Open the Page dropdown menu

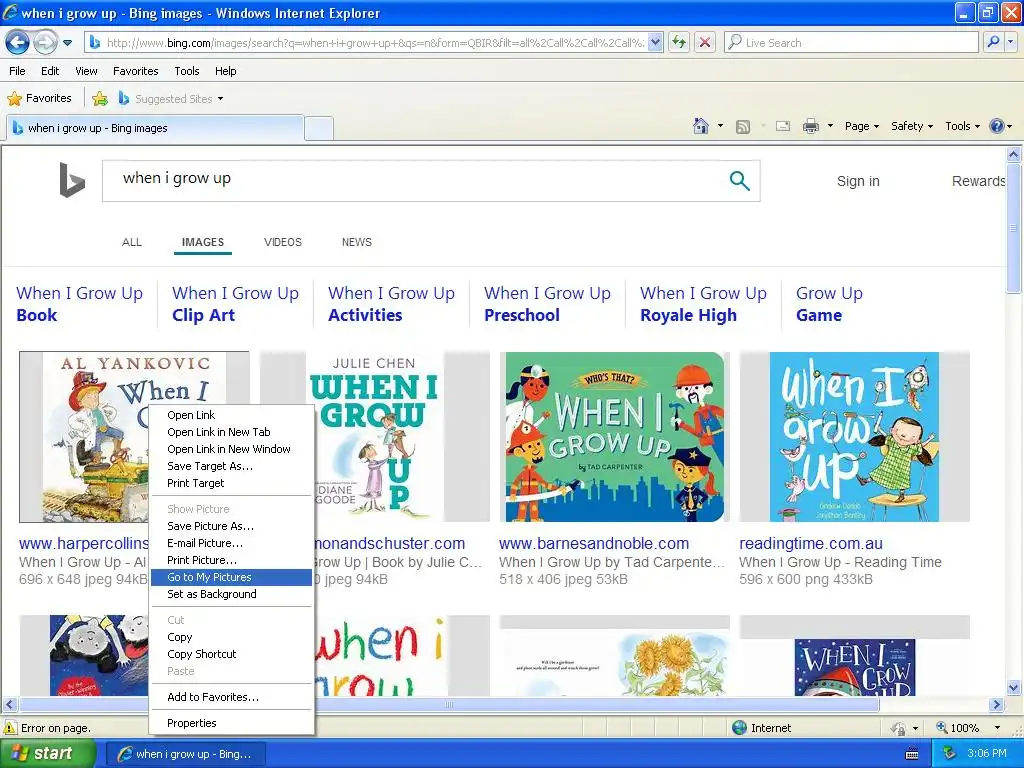click(x=861, y=126)
